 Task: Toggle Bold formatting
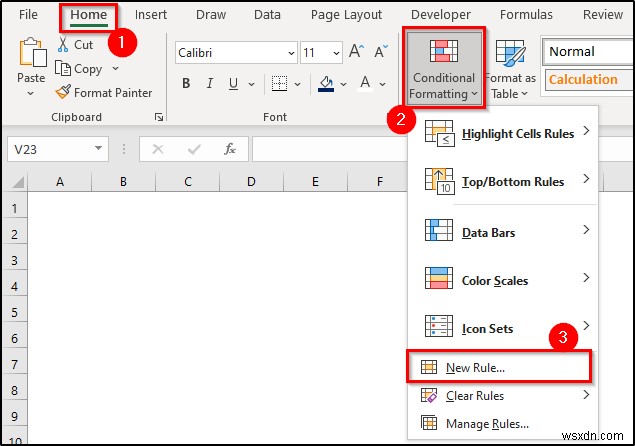[x=186, y=83]
